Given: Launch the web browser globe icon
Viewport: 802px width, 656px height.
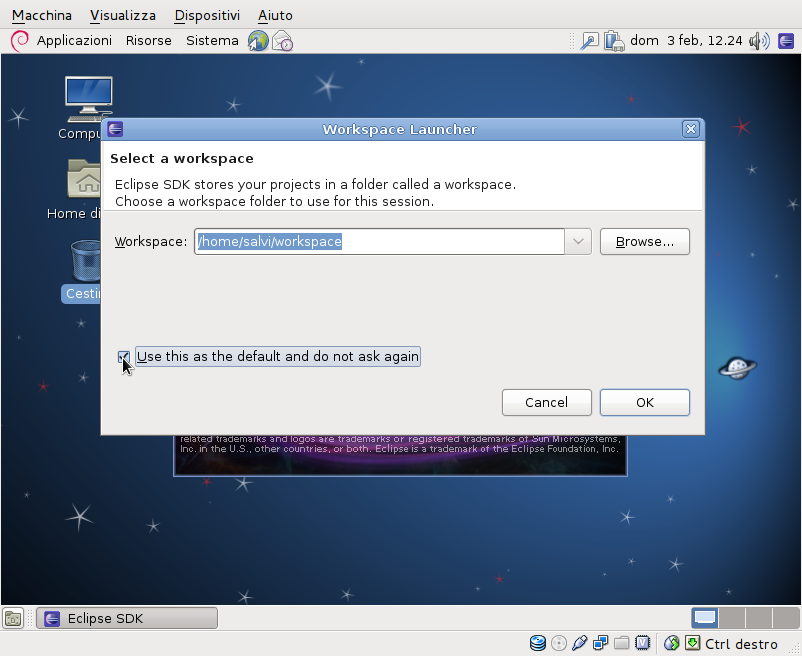Looking at the screenshot, I should pos(258,41).
